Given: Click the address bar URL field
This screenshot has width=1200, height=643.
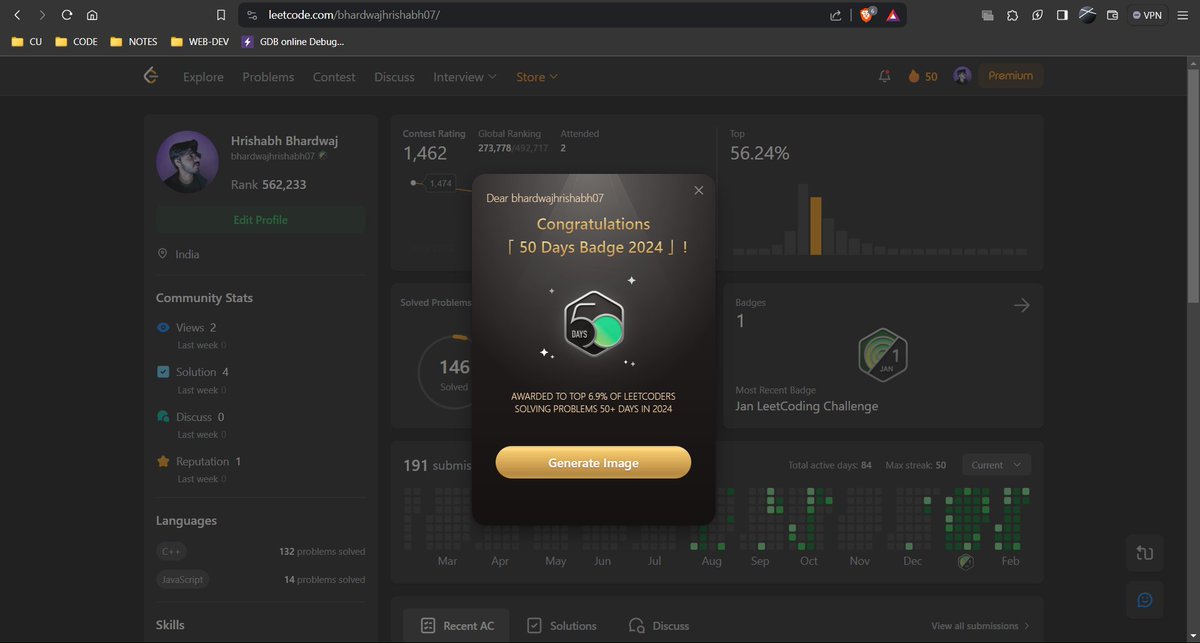Looking at the screenshot, I should [540, 15].
